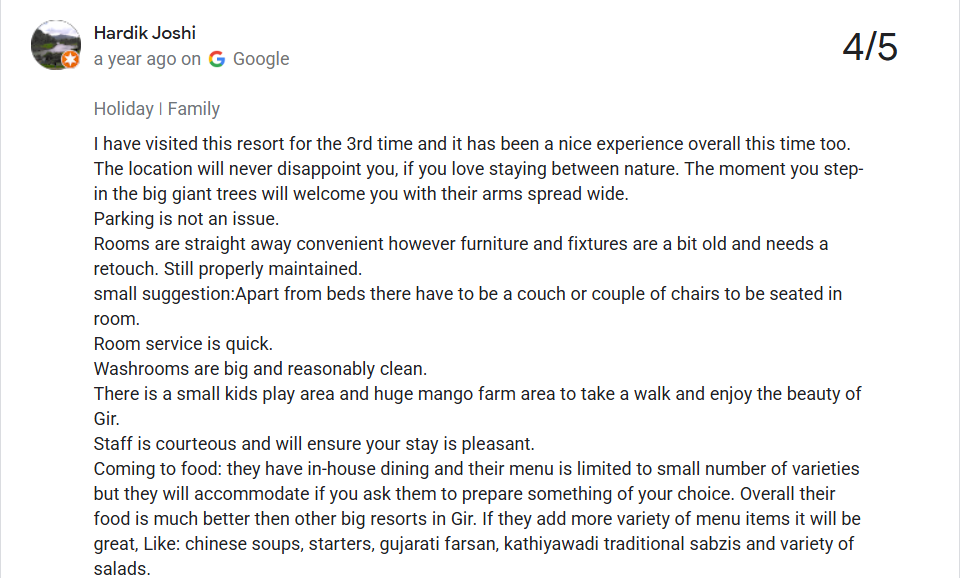This screenshot has width=960, height=578.
Task: Click the sentence about visiting the 3rd time
Action: [472, 144]
